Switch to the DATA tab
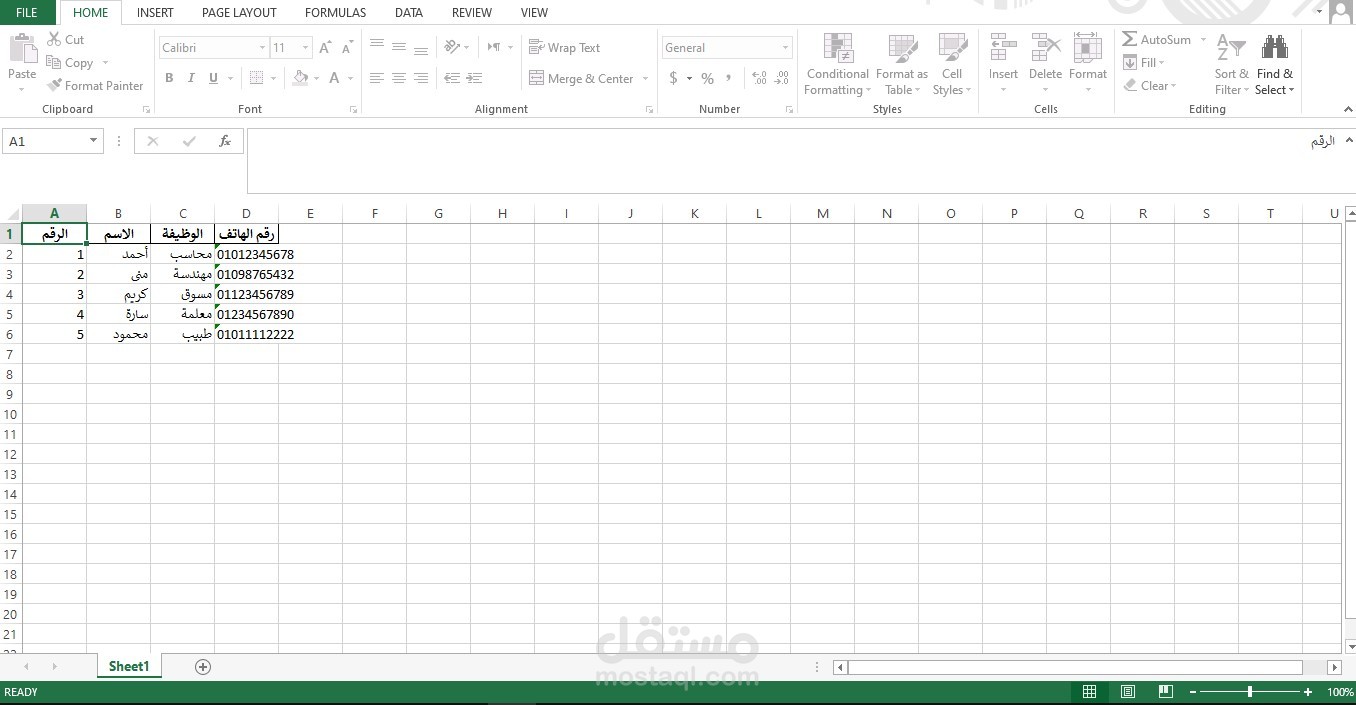This screenshot has height=705, width=1356. (408, 13)
